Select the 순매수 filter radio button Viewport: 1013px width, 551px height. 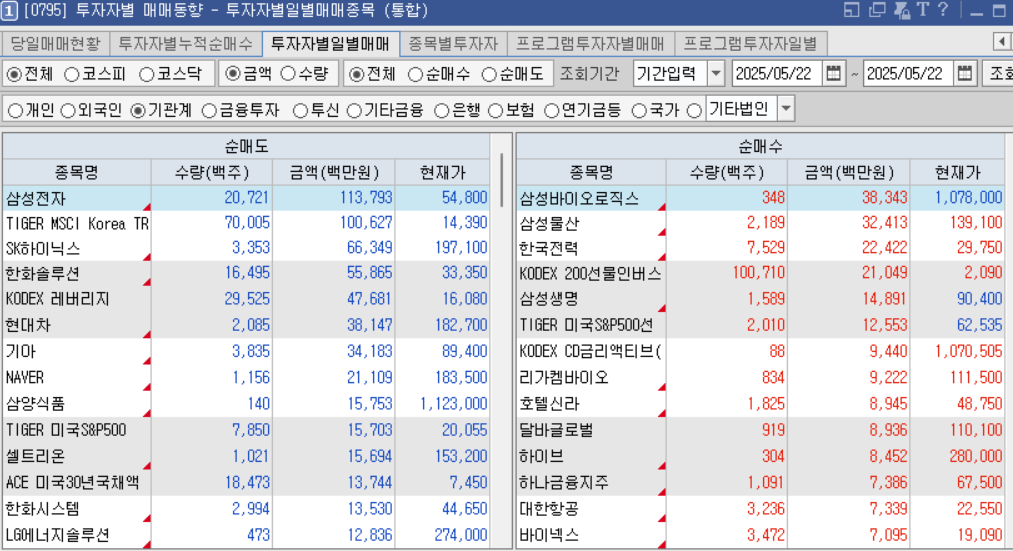(x=415, y=74)
